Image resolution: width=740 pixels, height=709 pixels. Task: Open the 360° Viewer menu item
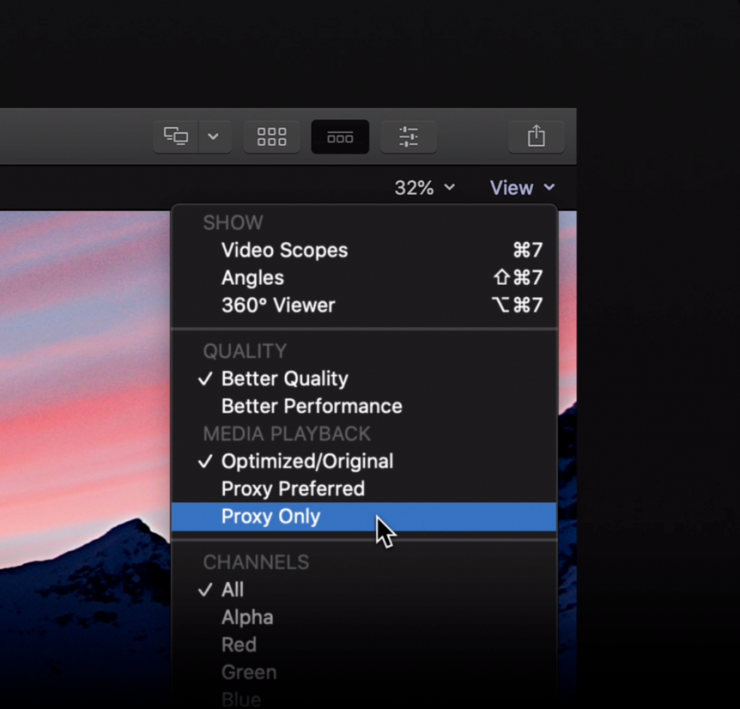278,305
